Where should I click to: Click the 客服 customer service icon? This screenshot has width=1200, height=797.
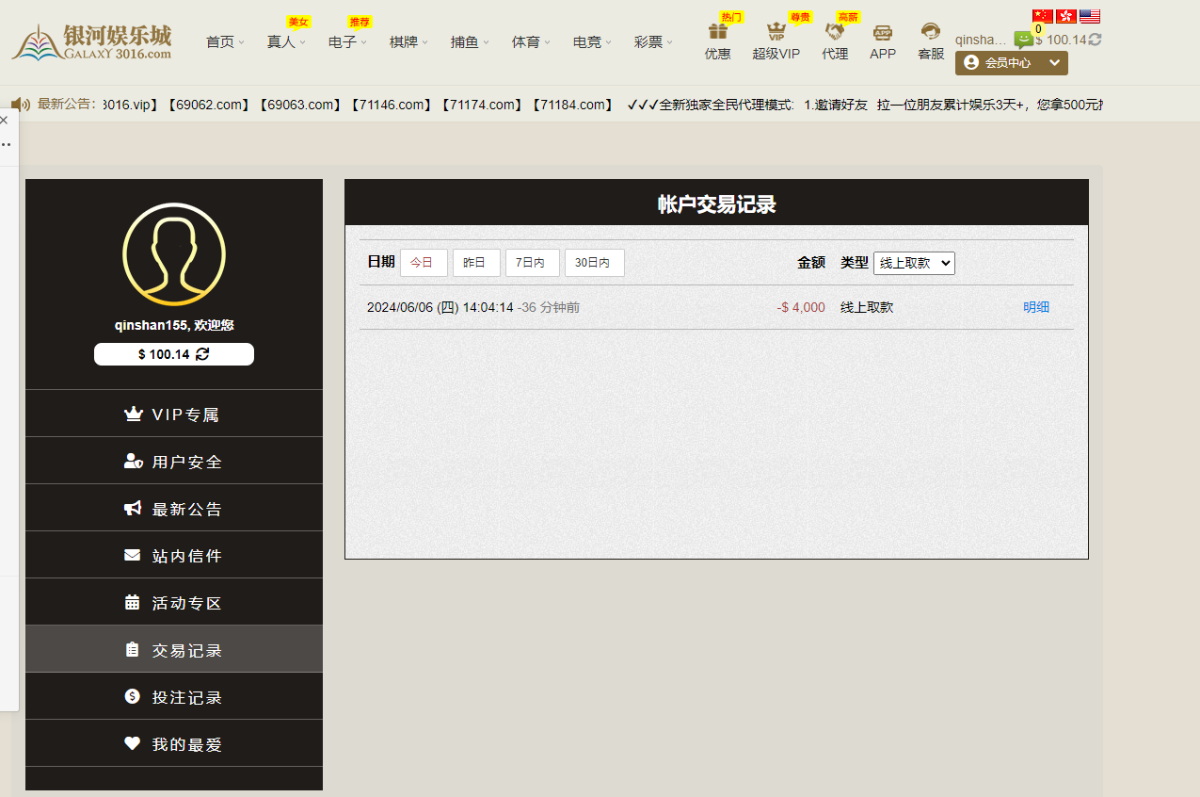(930, 32)
